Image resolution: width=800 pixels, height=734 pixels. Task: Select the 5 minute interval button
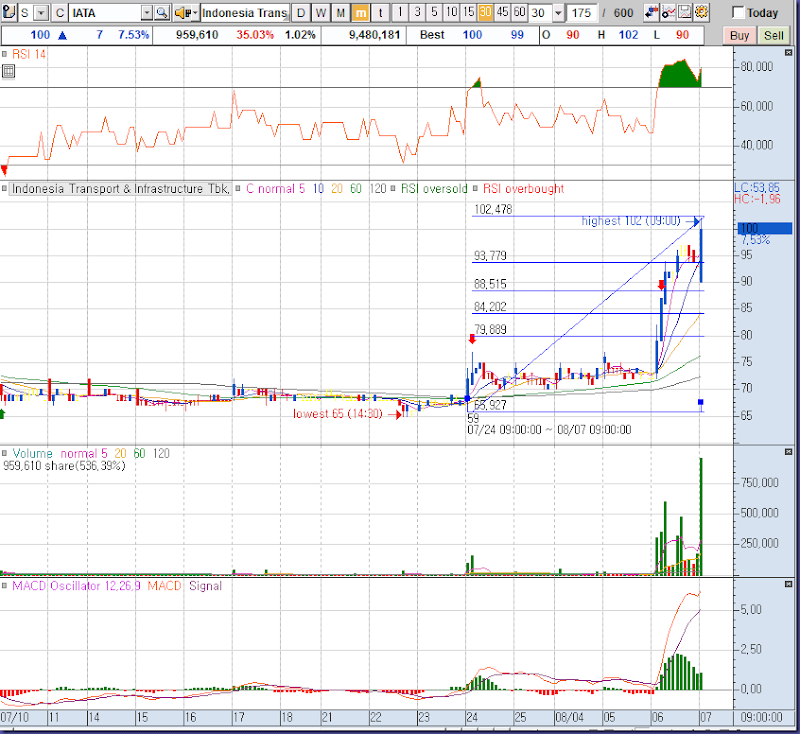434,12
